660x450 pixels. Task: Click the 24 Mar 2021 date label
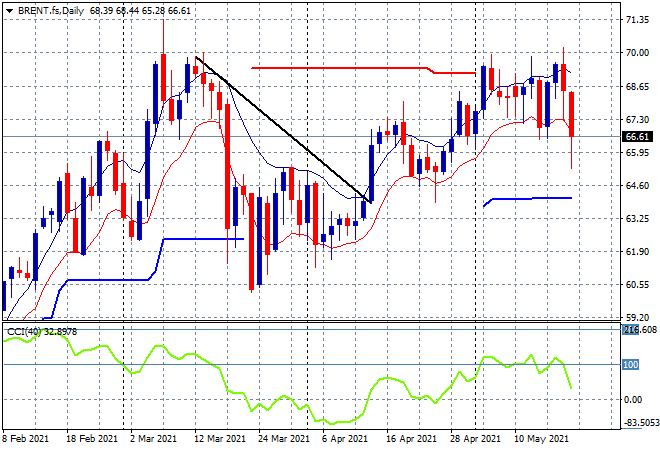(284, 439)
